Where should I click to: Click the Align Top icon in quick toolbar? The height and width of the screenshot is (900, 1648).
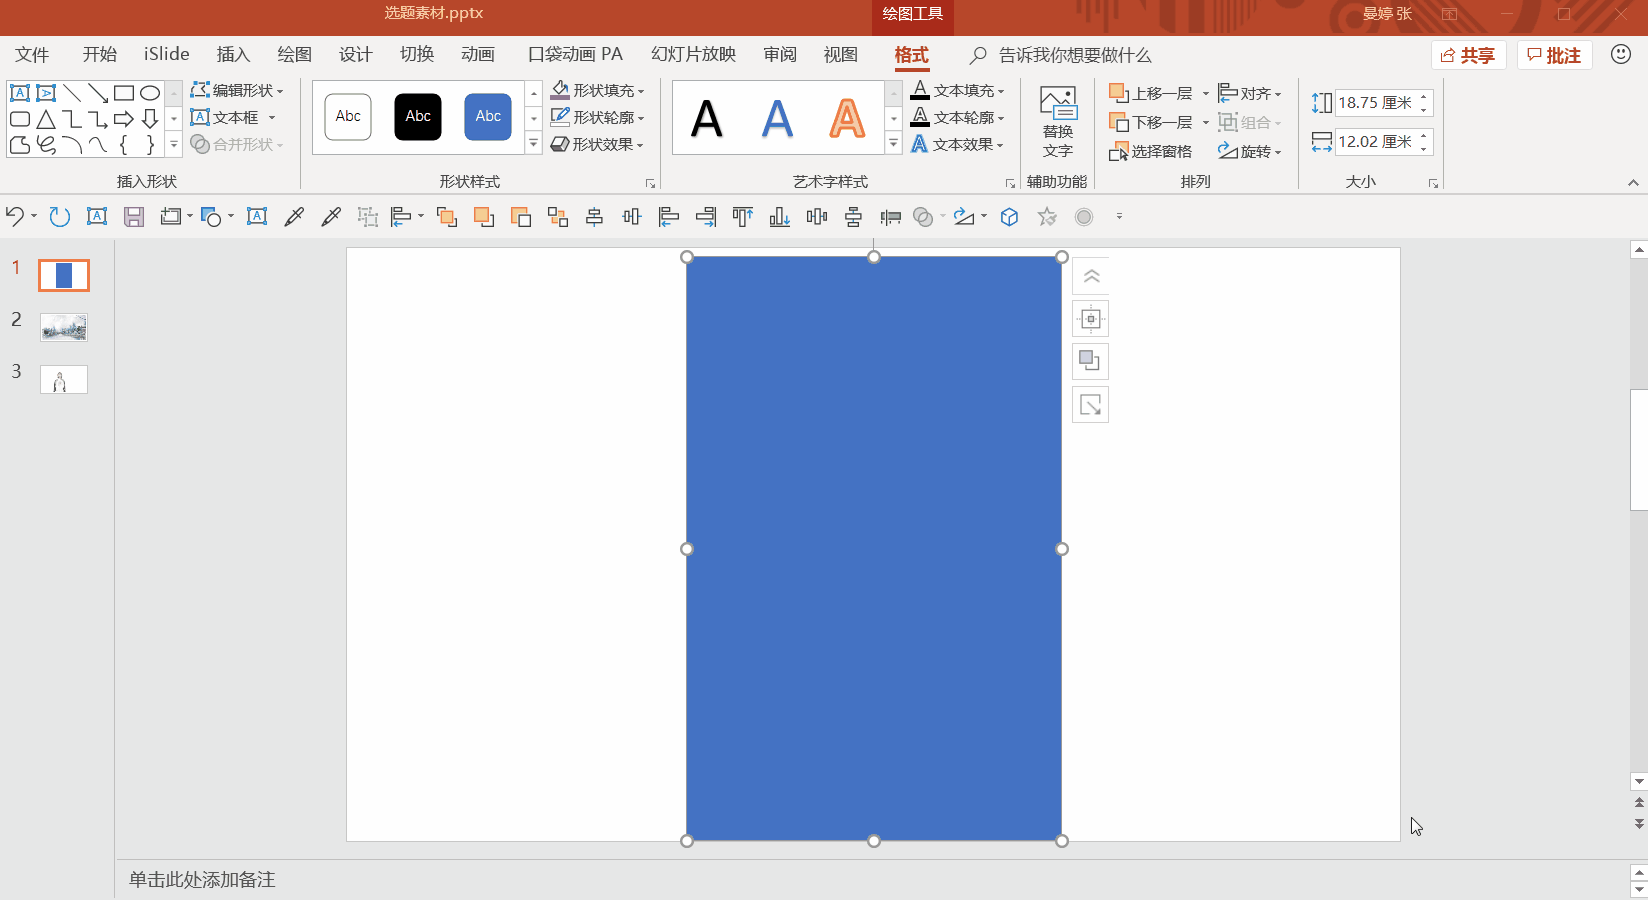coord(743,217)
